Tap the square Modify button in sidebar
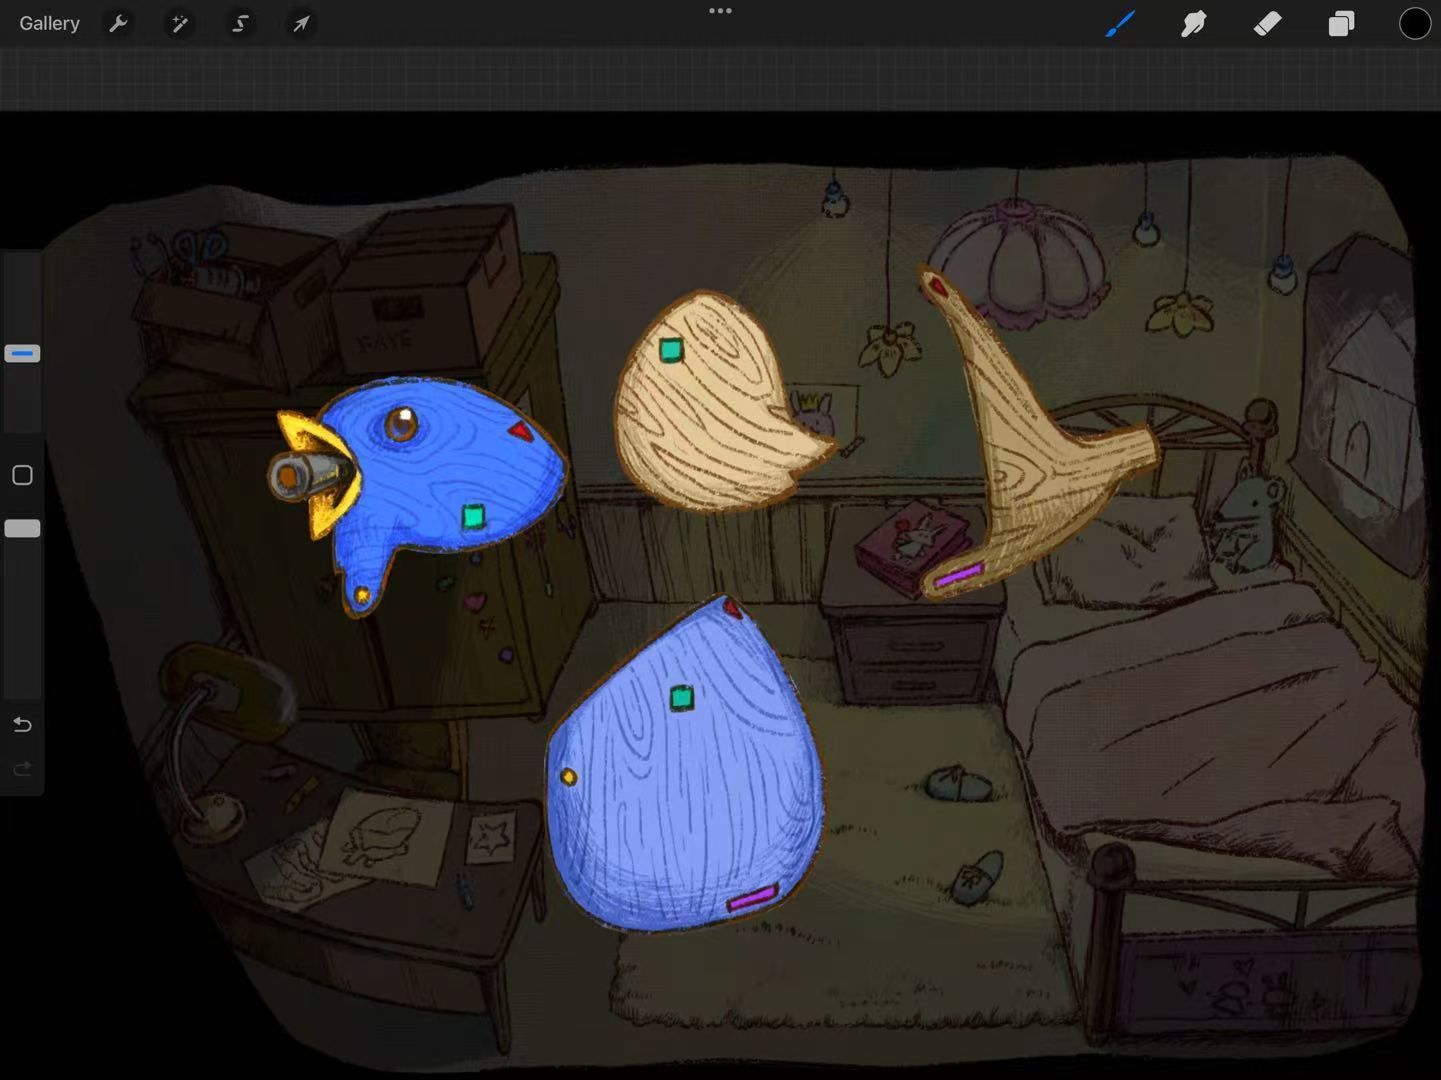 click(x=22, y=475)
